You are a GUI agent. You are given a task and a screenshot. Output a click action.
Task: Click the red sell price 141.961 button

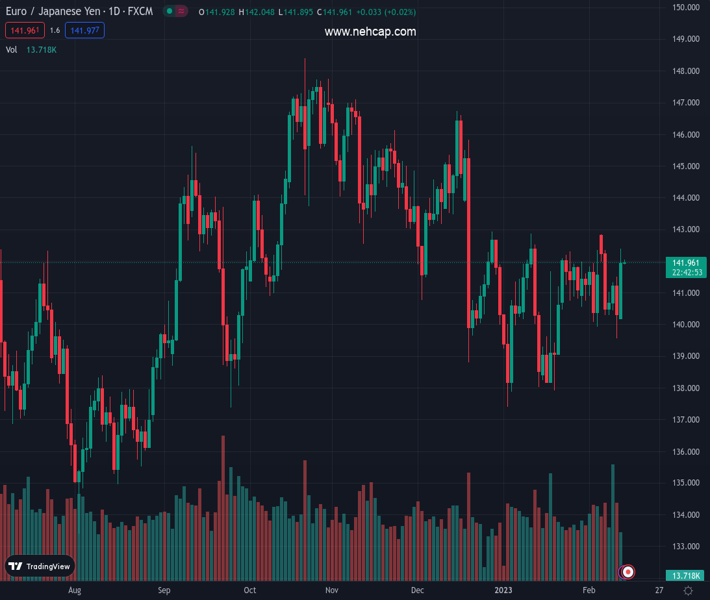[23, 31]
